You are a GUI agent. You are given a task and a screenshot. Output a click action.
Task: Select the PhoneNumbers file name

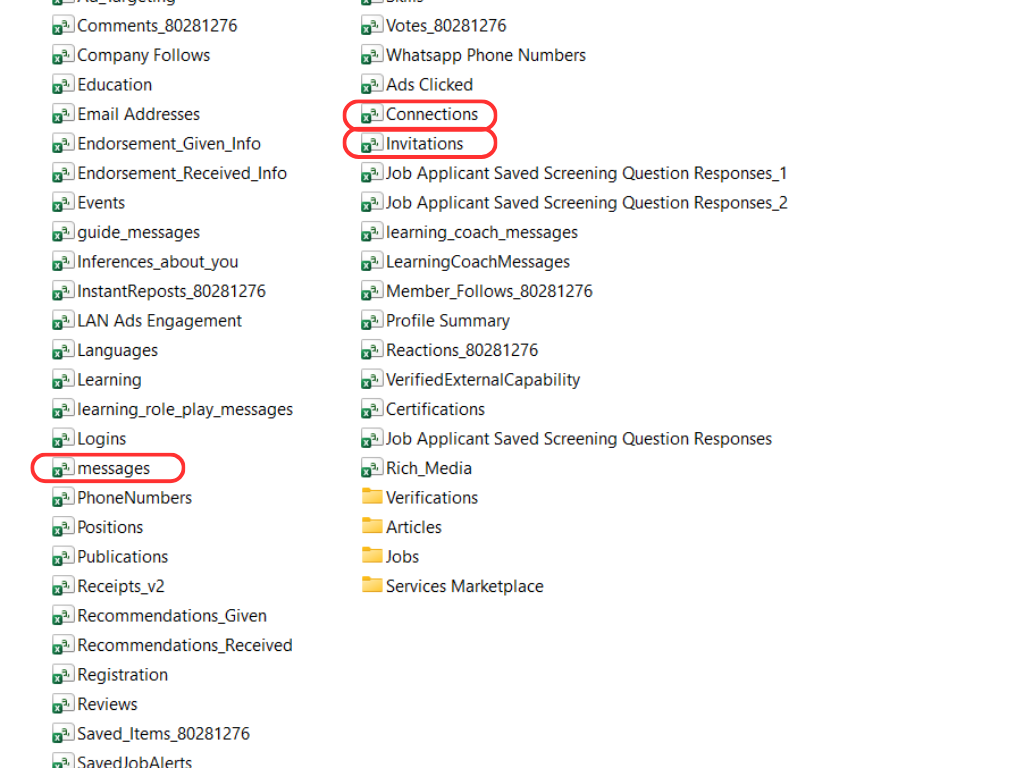click(x=135, y=498)
